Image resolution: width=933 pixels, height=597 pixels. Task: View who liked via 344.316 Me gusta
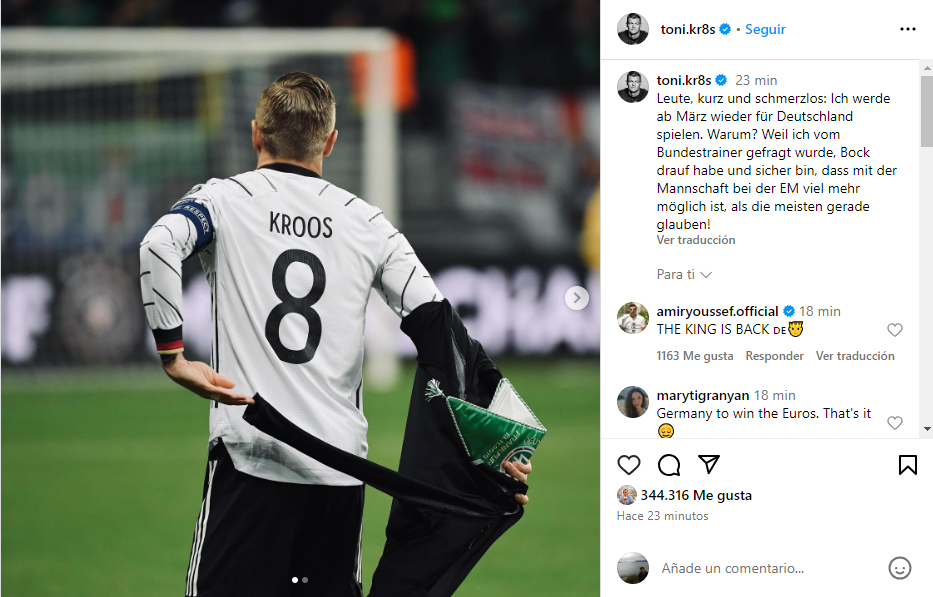point(696,495)
